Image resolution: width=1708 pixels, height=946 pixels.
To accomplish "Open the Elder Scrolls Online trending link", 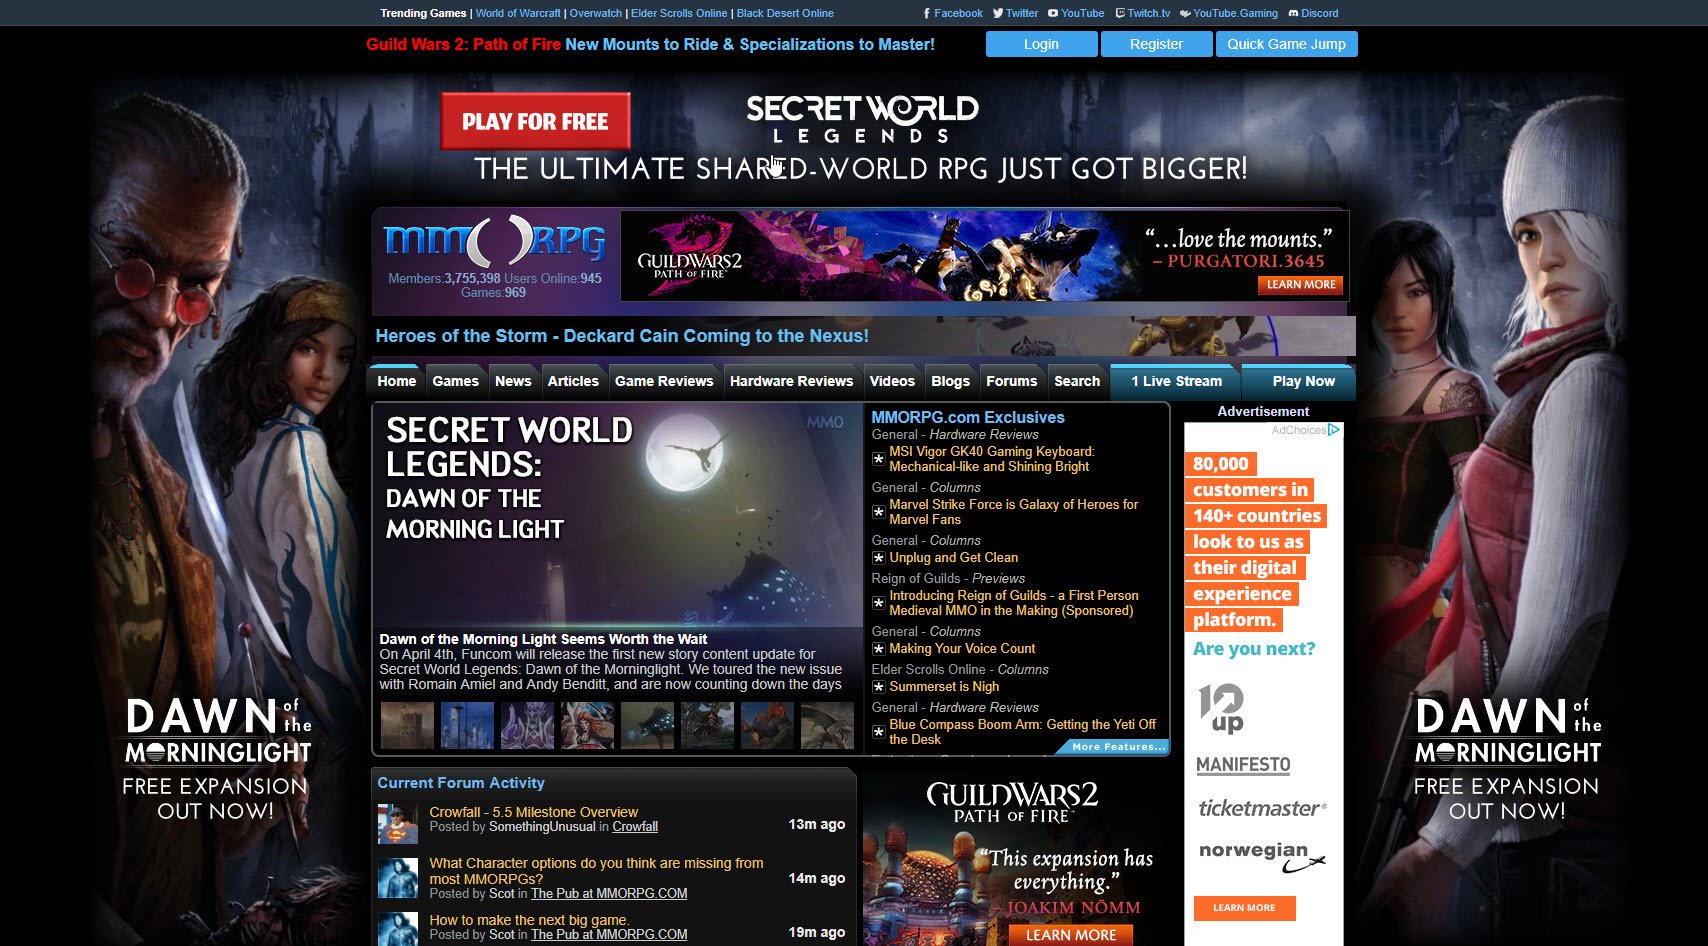I will click(679, 13).
